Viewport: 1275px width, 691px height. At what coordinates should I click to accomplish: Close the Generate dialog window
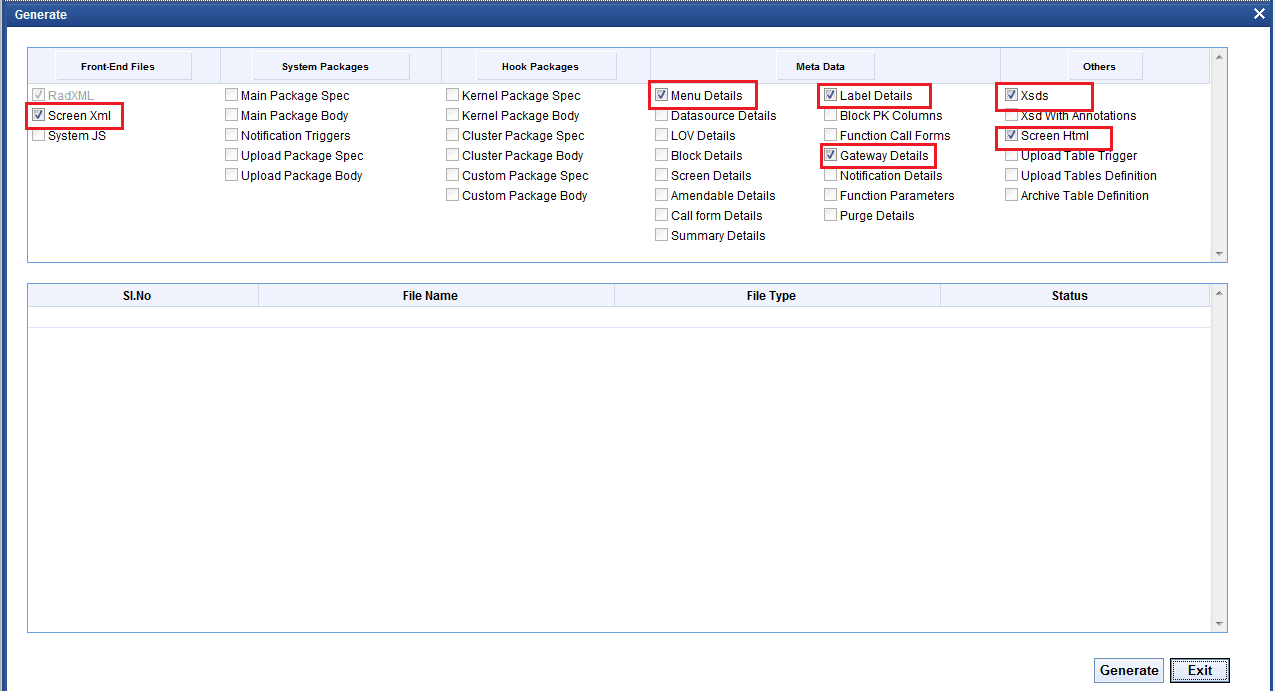coord(1260,13)
